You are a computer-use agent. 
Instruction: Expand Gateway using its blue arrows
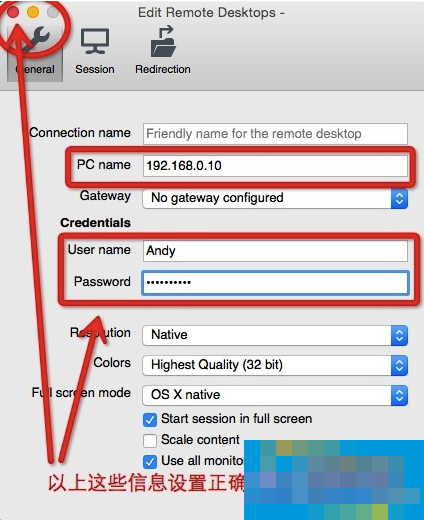click(x=399, y=198)
